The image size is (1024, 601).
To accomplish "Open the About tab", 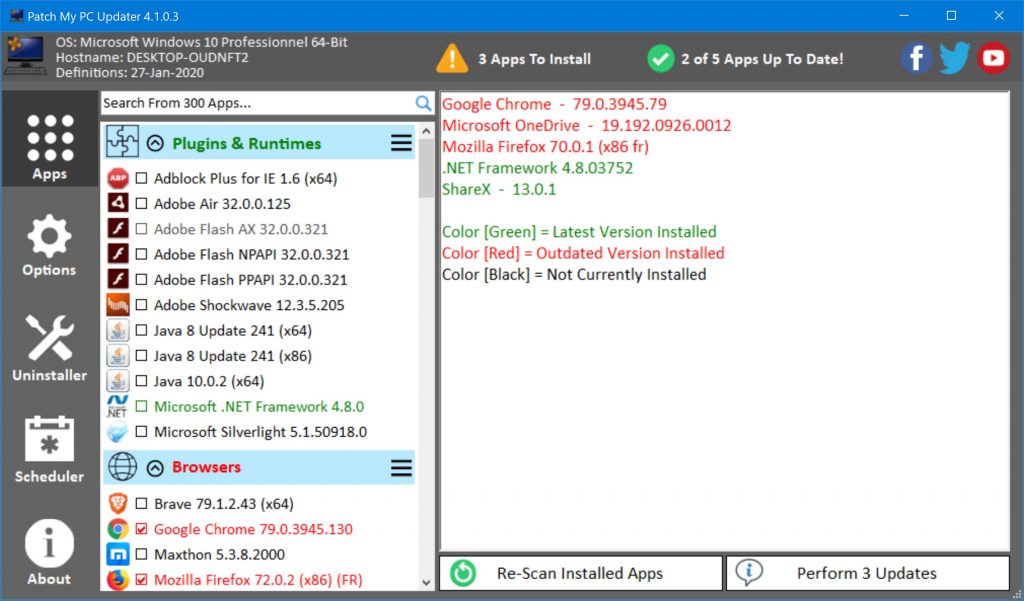I will click(50, 552).
